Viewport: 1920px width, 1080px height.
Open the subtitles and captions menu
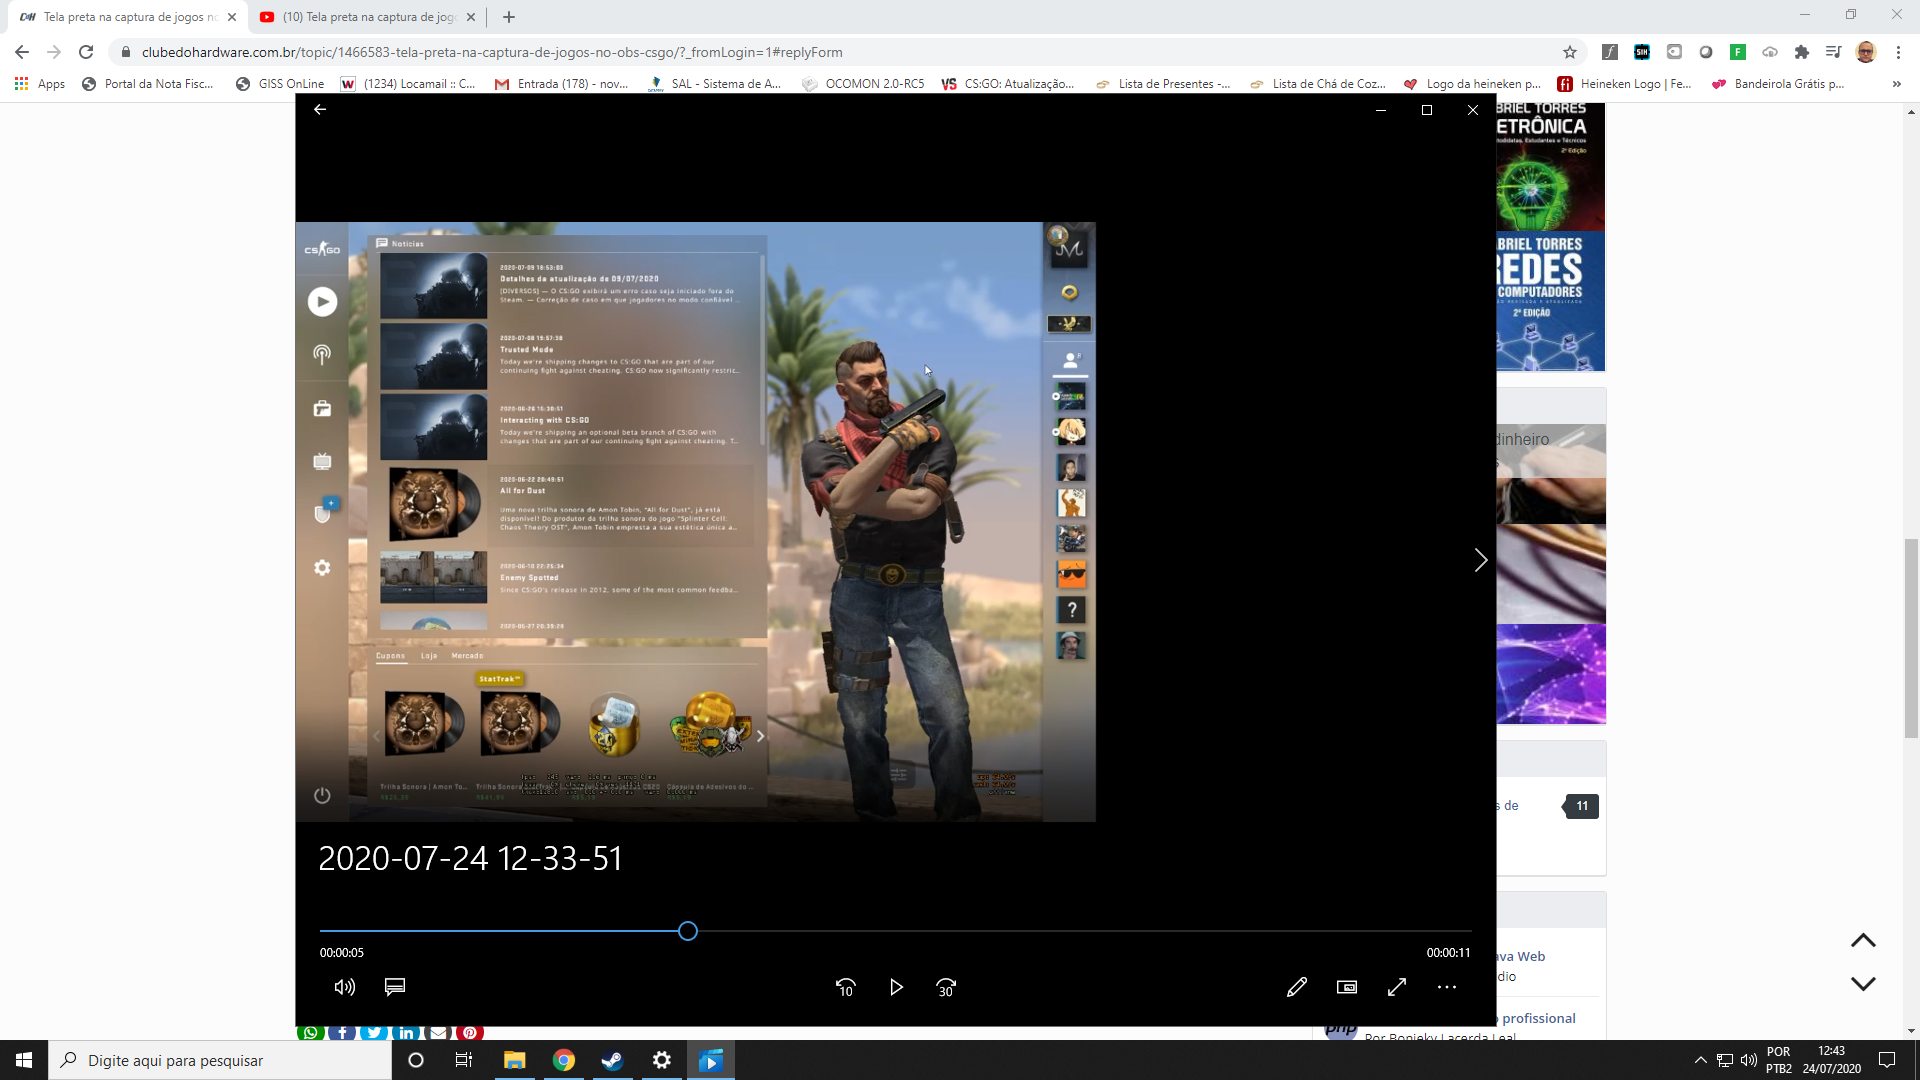tap(395, 987)
